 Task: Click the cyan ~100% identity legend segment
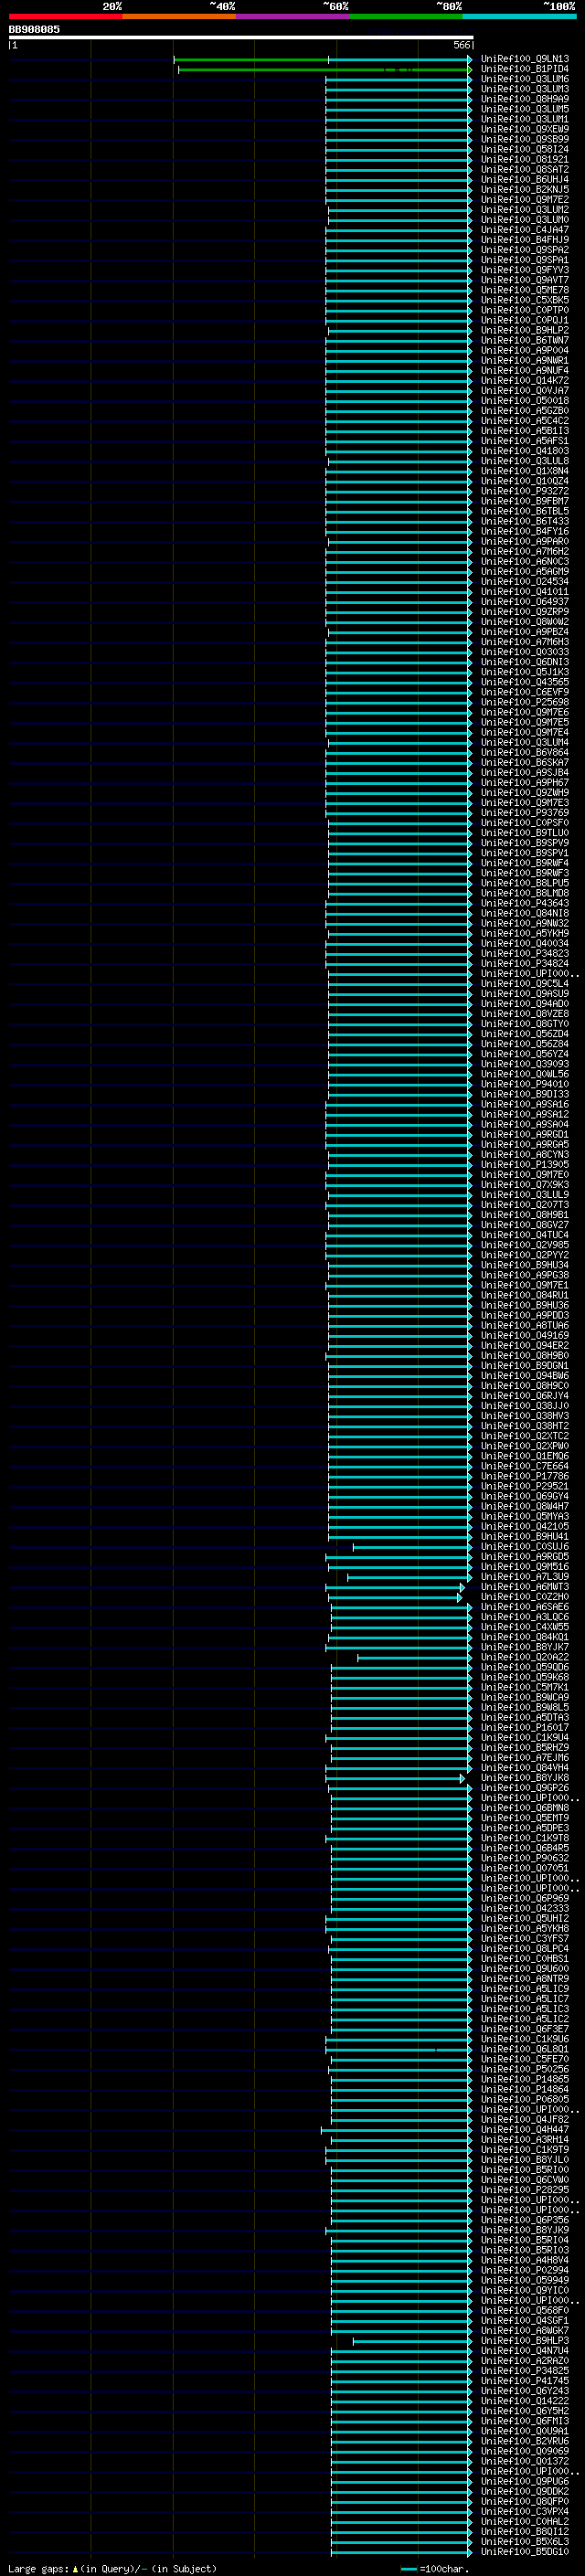(x=519, y=16)
